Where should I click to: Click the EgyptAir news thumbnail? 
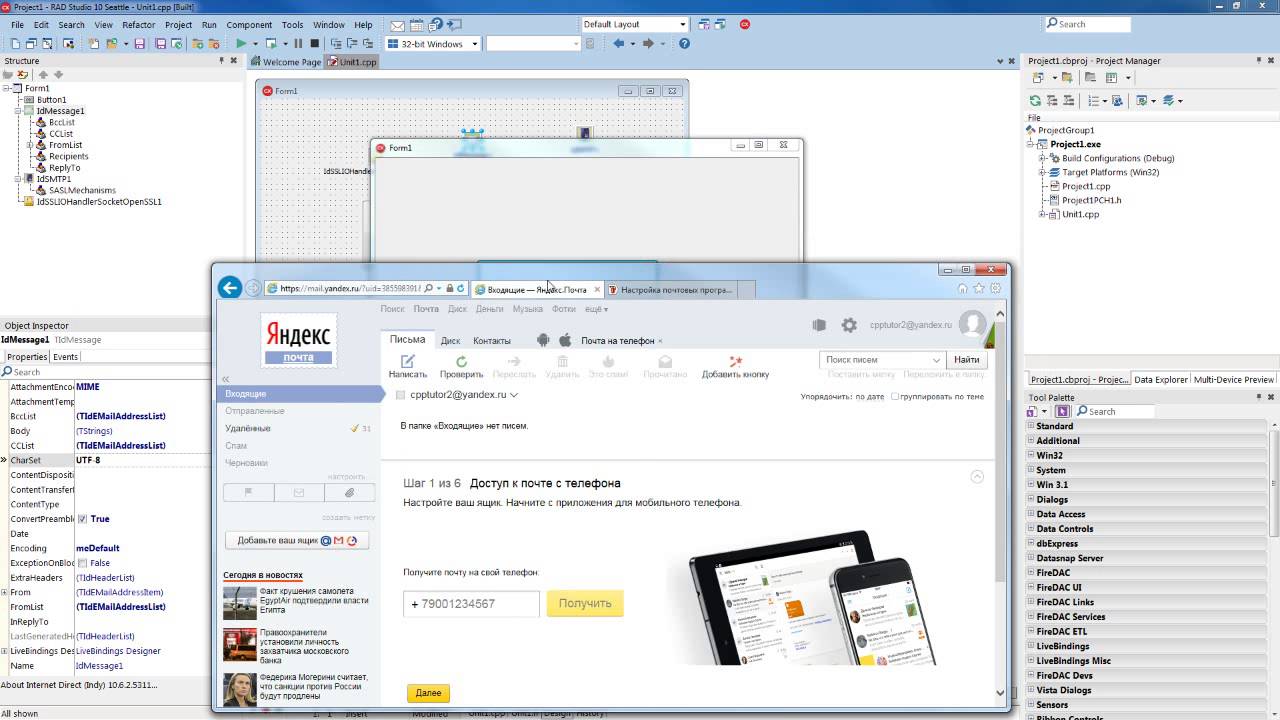point(240,603)
